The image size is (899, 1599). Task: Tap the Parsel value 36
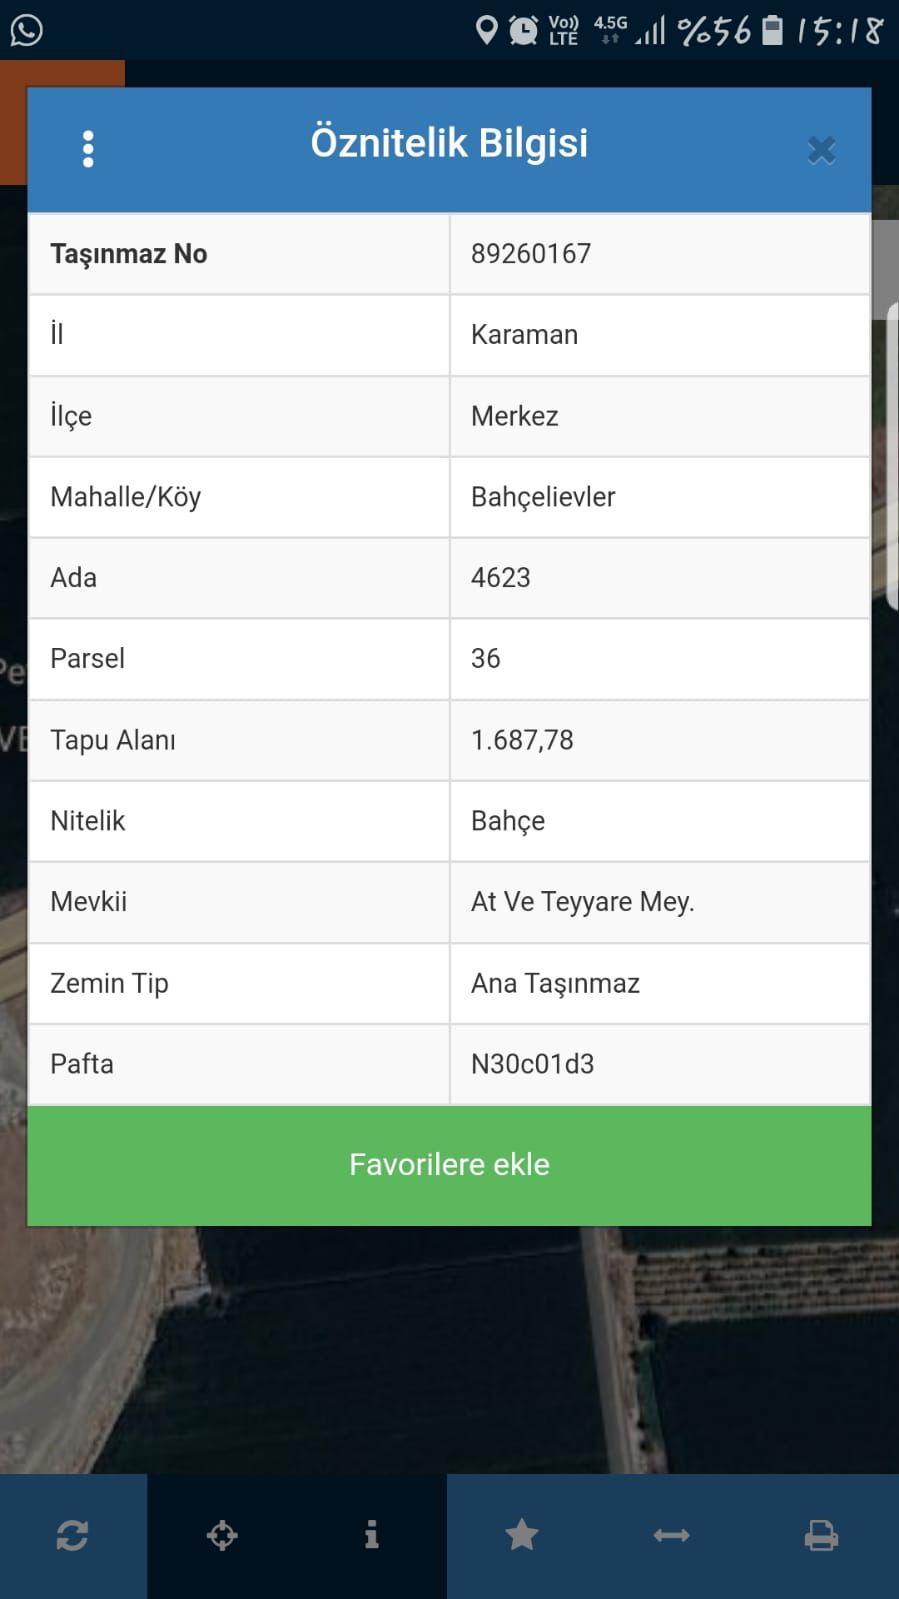pyautogui.click(x=486, y=659)
